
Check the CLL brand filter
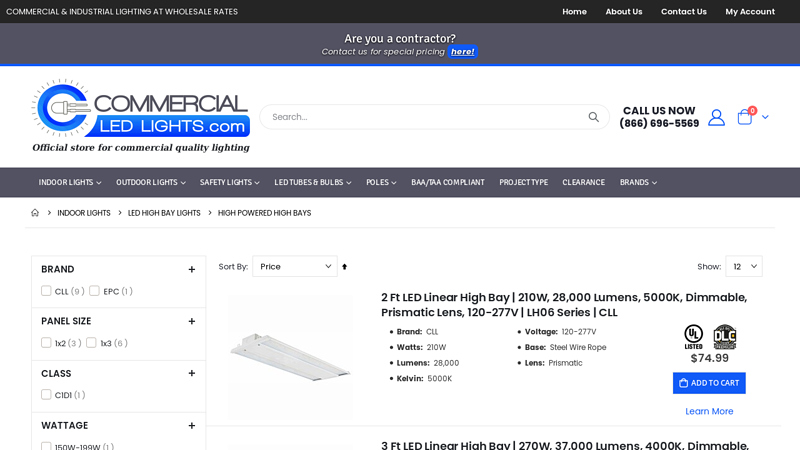(x=46, y=291)
